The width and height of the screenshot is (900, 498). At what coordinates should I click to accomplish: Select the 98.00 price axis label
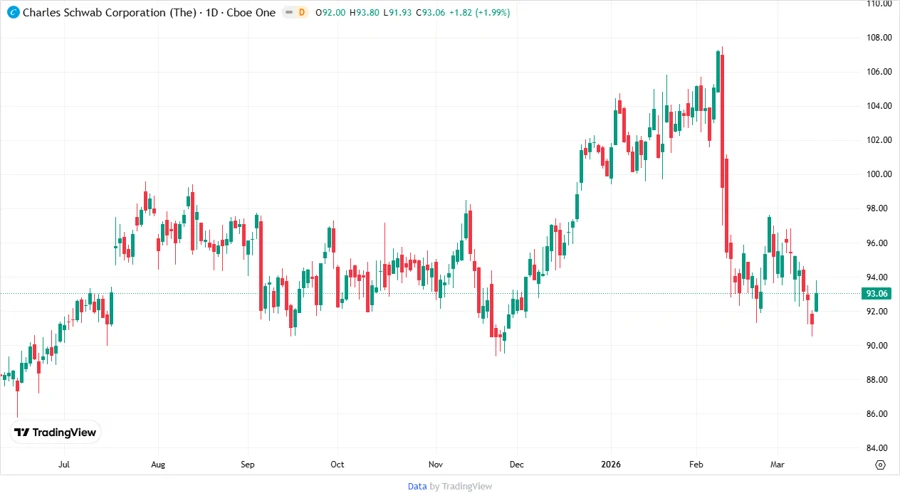coord(879,208)
